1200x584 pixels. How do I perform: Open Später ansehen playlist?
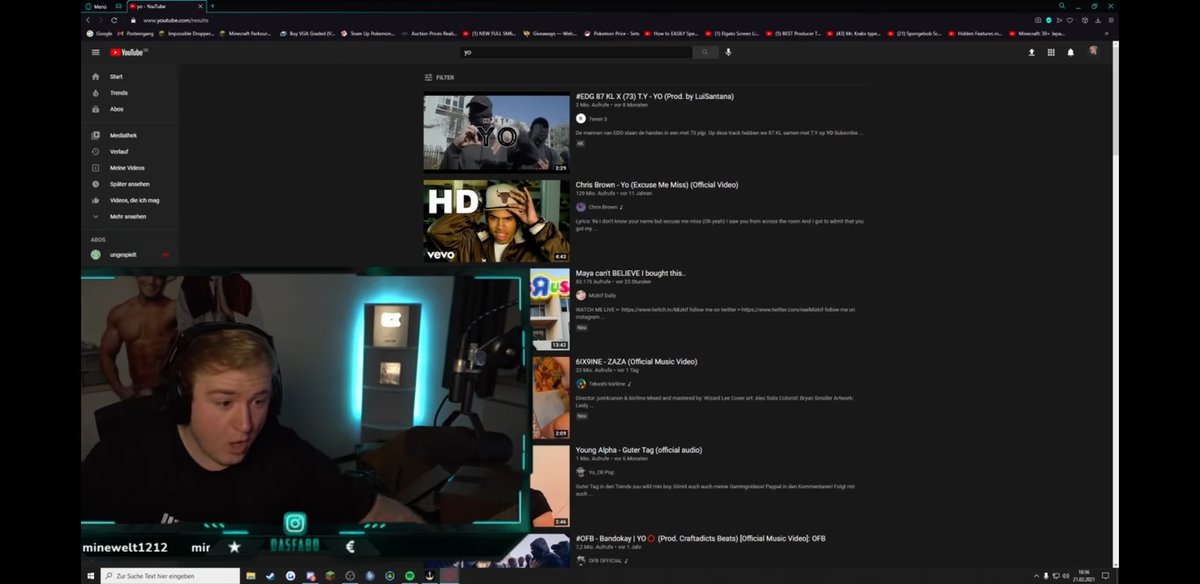tap(130, 184)
